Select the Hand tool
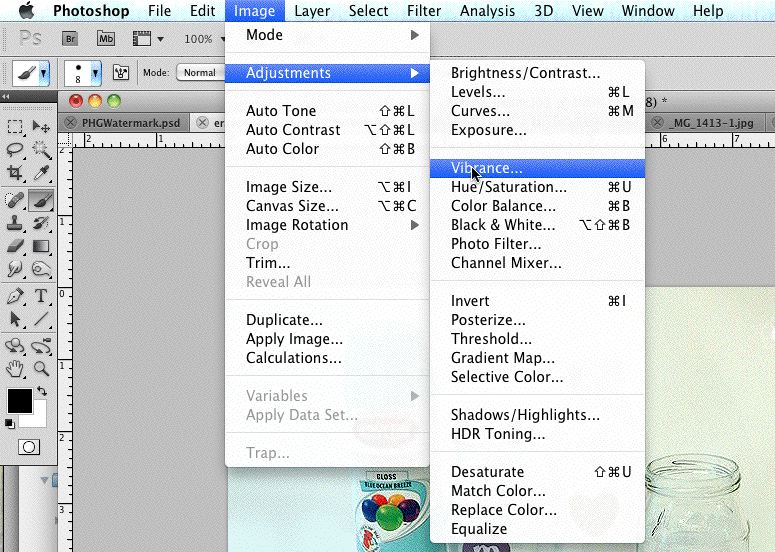 [x=15, y=369]
